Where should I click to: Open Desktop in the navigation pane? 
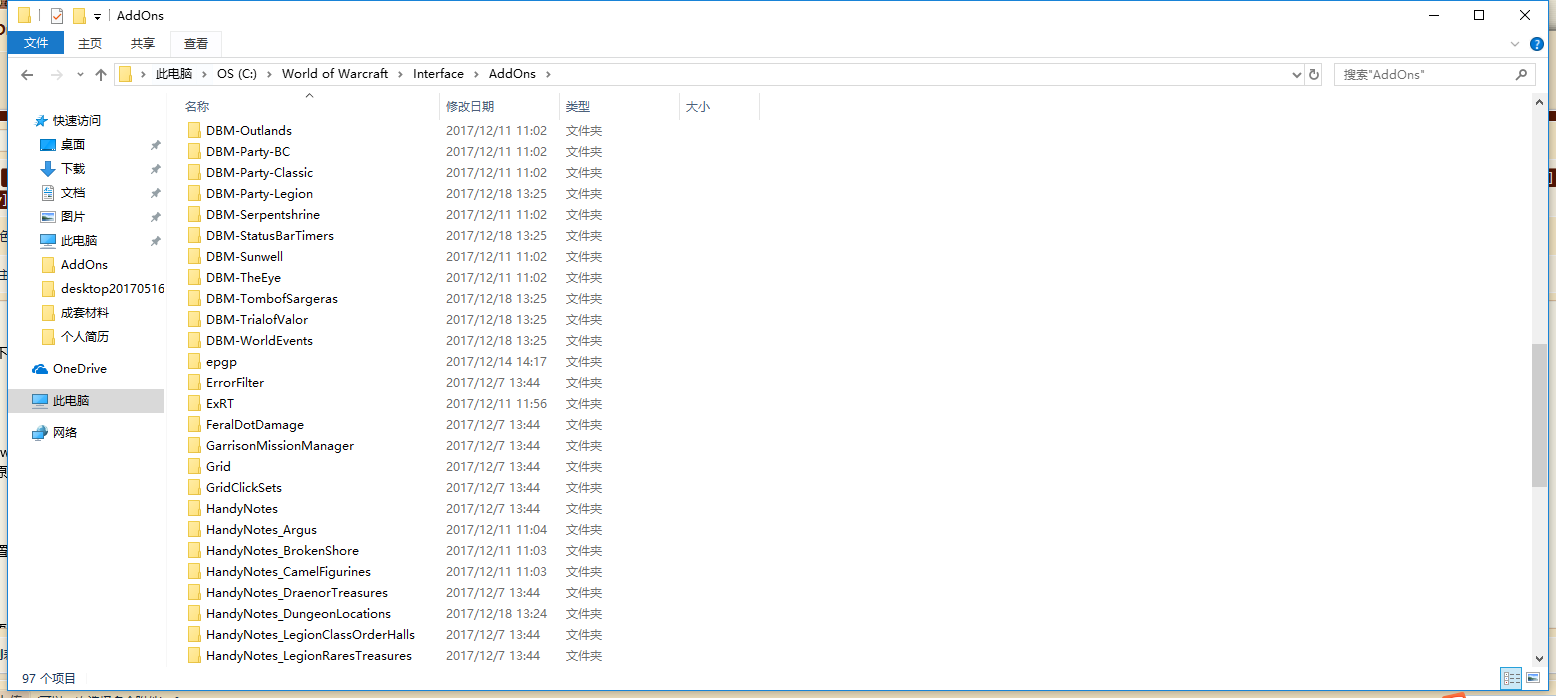point(73,145)
